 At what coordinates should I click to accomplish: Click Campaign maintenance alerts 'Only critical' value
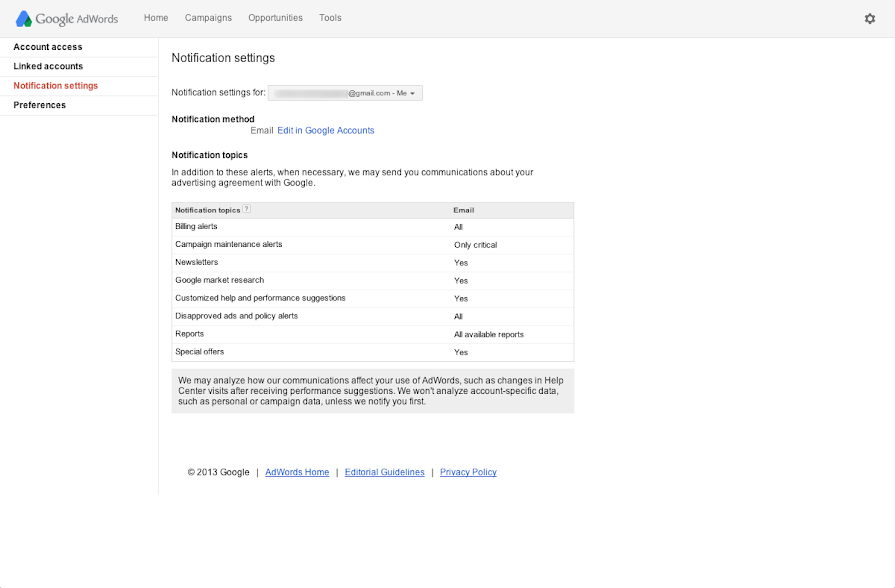[x=475, y=245]
